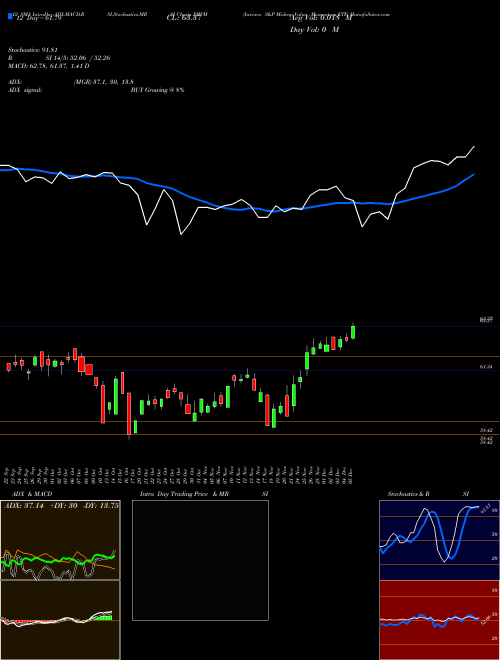Click the 'ADX & MACD' panel title
Screen dimensions: 500x660
(x=32, y=494)
